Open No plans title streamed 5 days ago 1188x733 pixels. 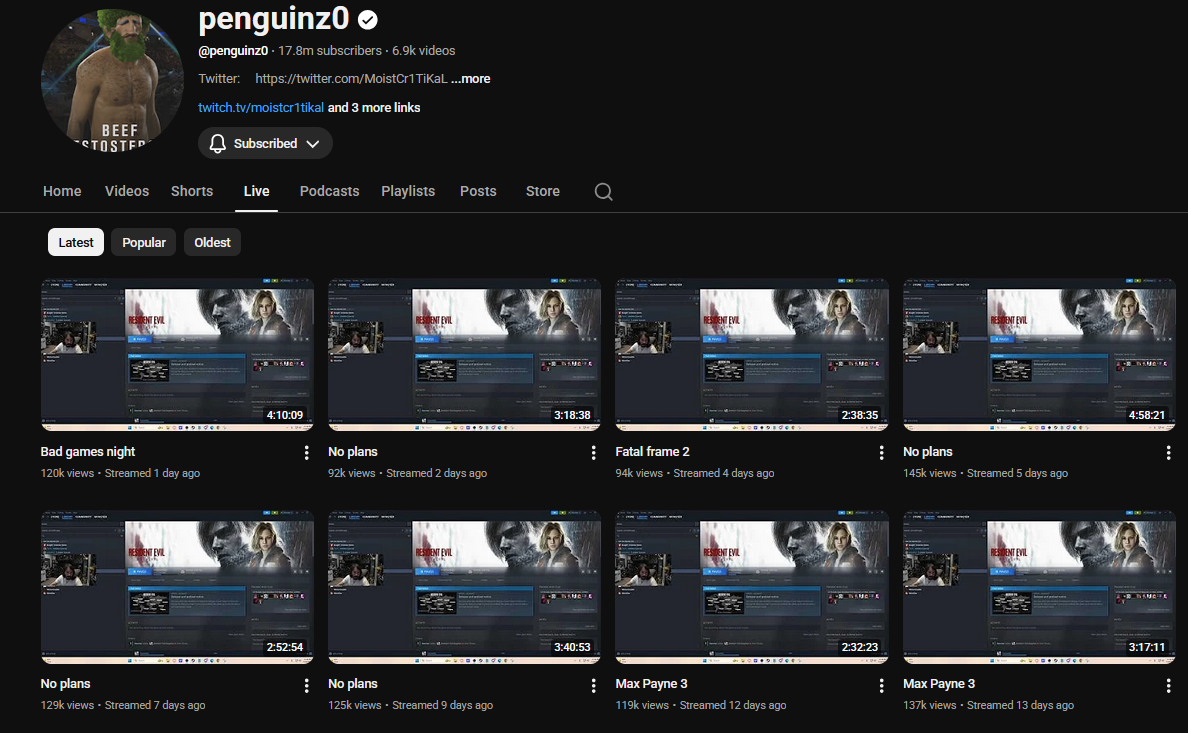coord(927,452)
